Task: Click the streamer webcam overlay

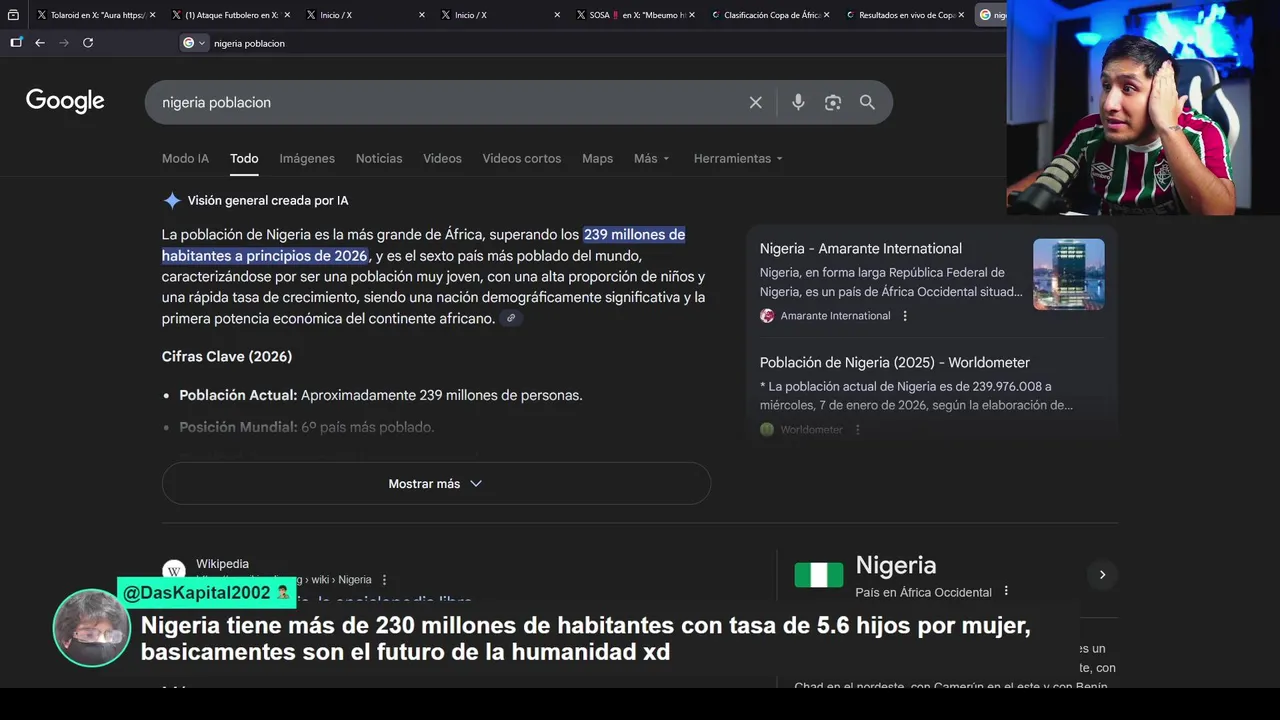Action: coord(1143,107)
